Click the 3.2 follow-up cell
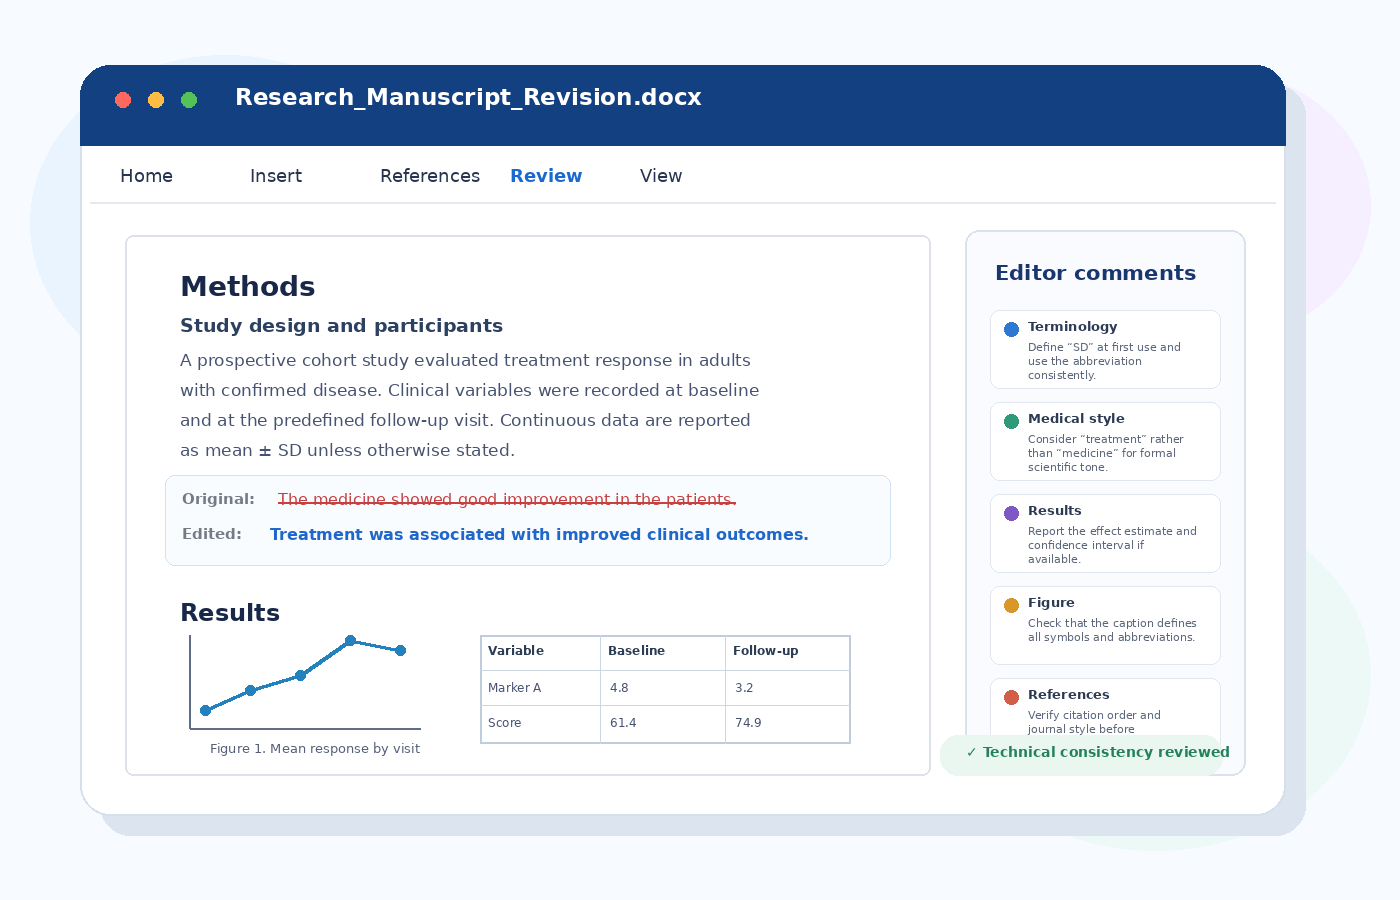The image size is (1400, 900). [x=787, y=688]
